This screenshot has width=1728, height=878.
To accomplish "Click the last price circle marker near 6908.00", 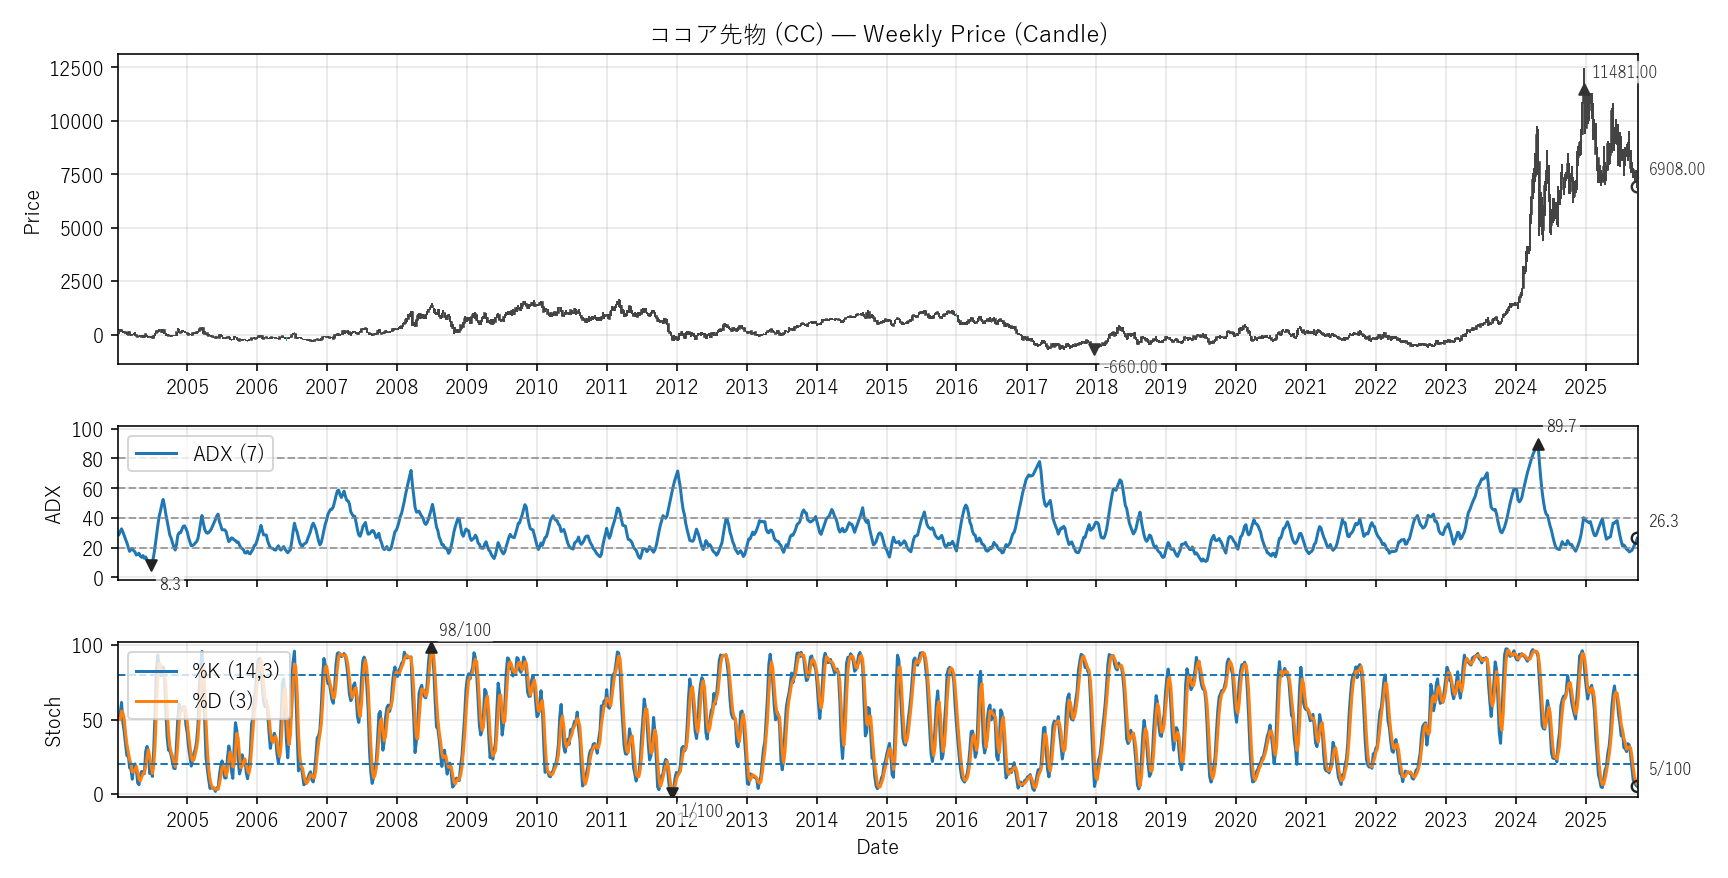I will tap(1637, 186).
